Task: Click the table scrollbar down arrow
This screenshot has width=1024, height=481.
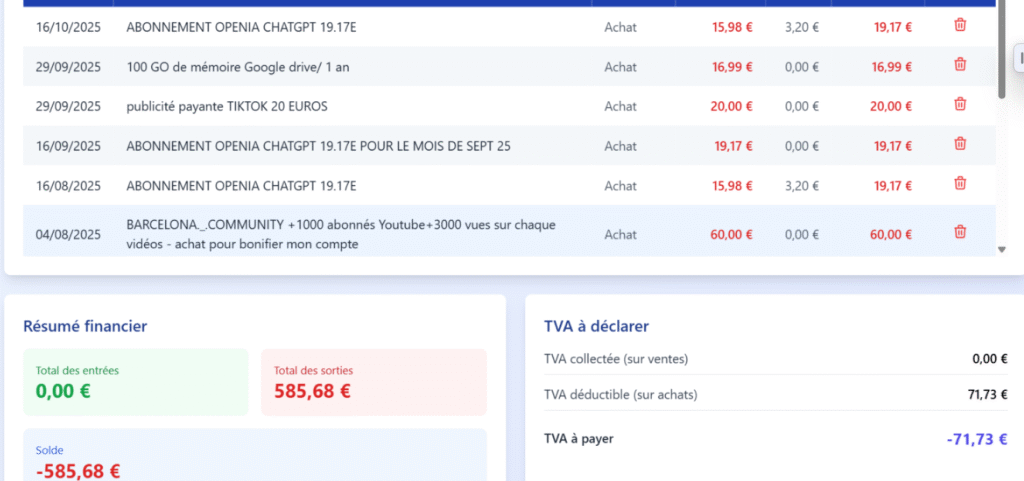Action: (1002, 249)
